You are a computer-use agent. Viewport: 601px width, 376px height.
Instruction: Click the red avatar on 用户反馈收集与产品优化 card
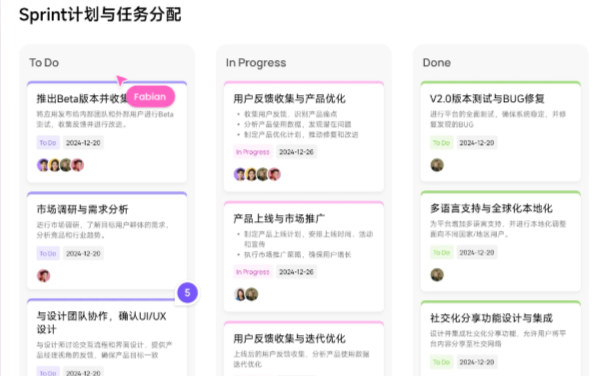point(274,174)
